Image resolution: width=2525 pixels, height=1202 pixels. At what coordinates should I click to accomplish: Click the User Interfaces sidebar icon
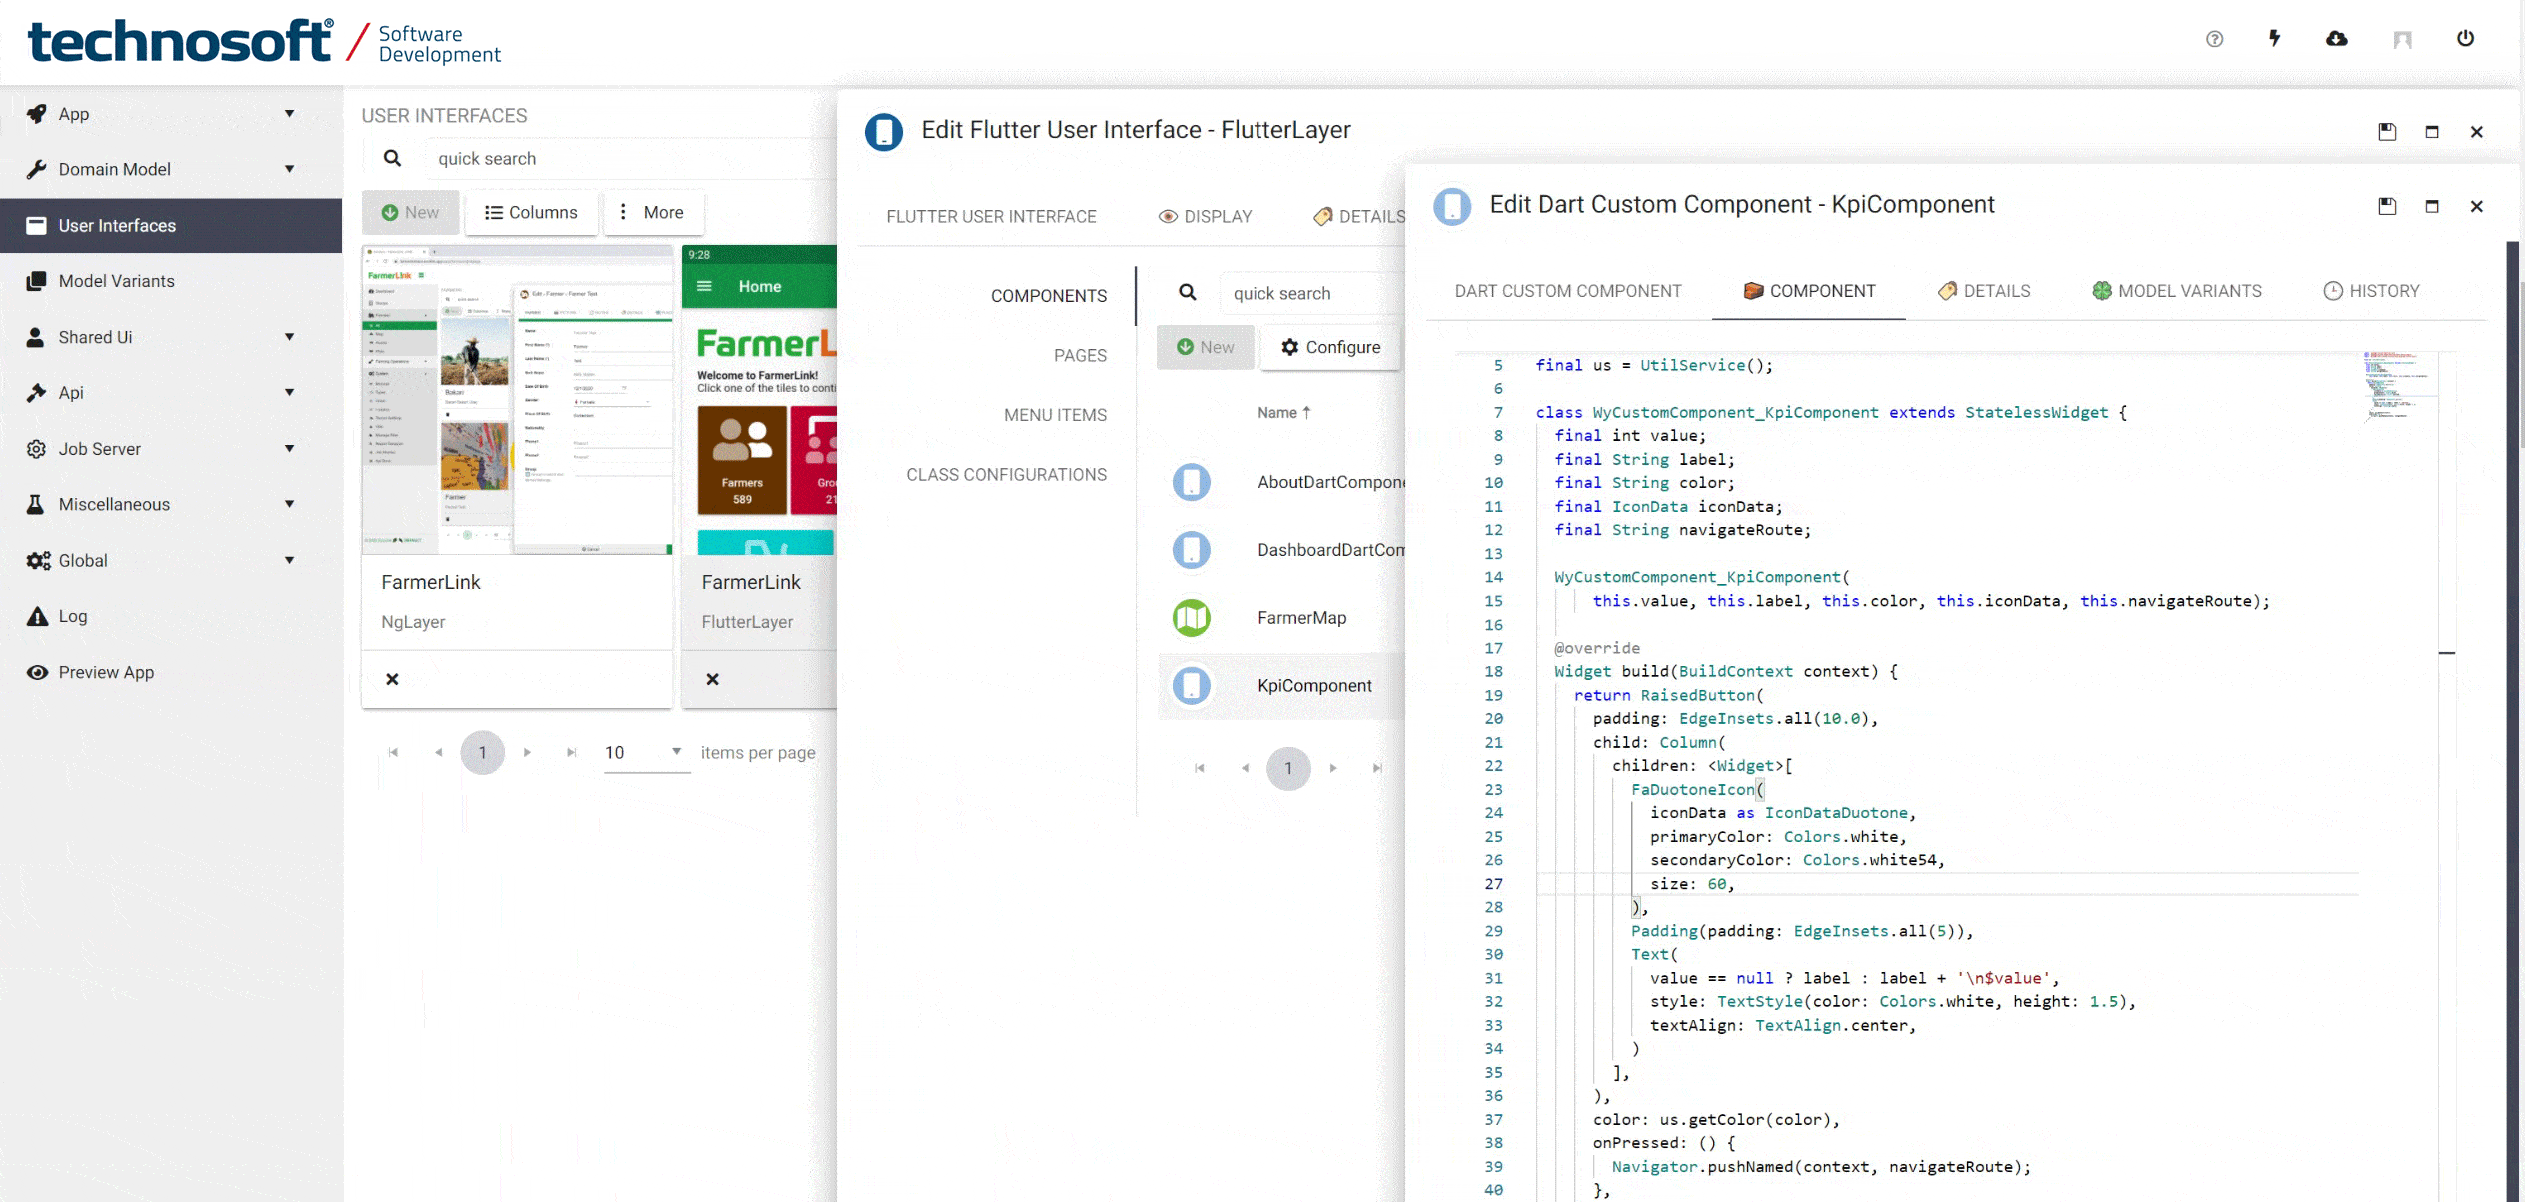tap(36, 225)
